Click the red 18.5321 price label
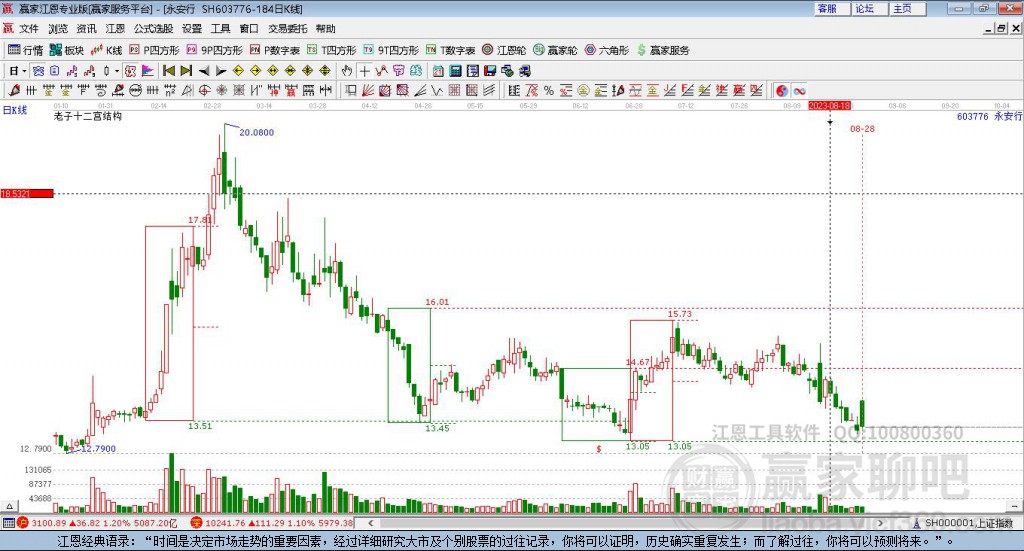This screenshot has width=1024, height=551. (27, 193)
